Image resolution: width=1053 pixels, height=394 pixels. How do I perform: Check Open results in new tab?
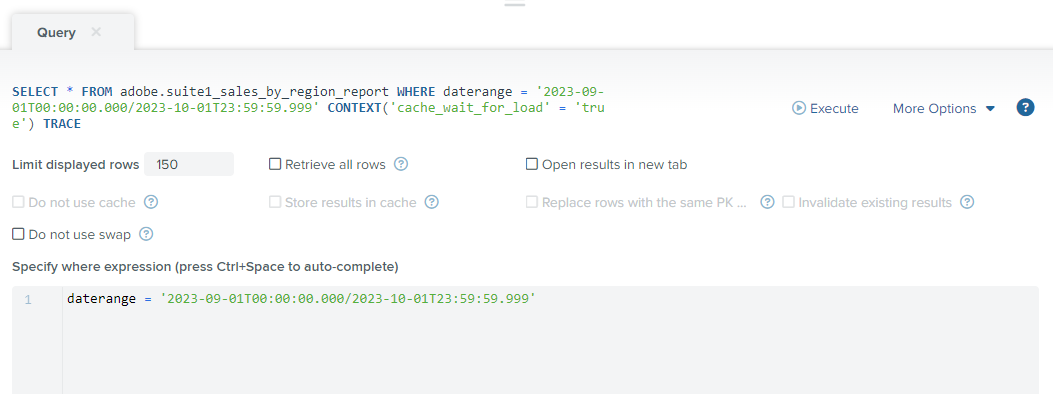click(x=532, y=164)
